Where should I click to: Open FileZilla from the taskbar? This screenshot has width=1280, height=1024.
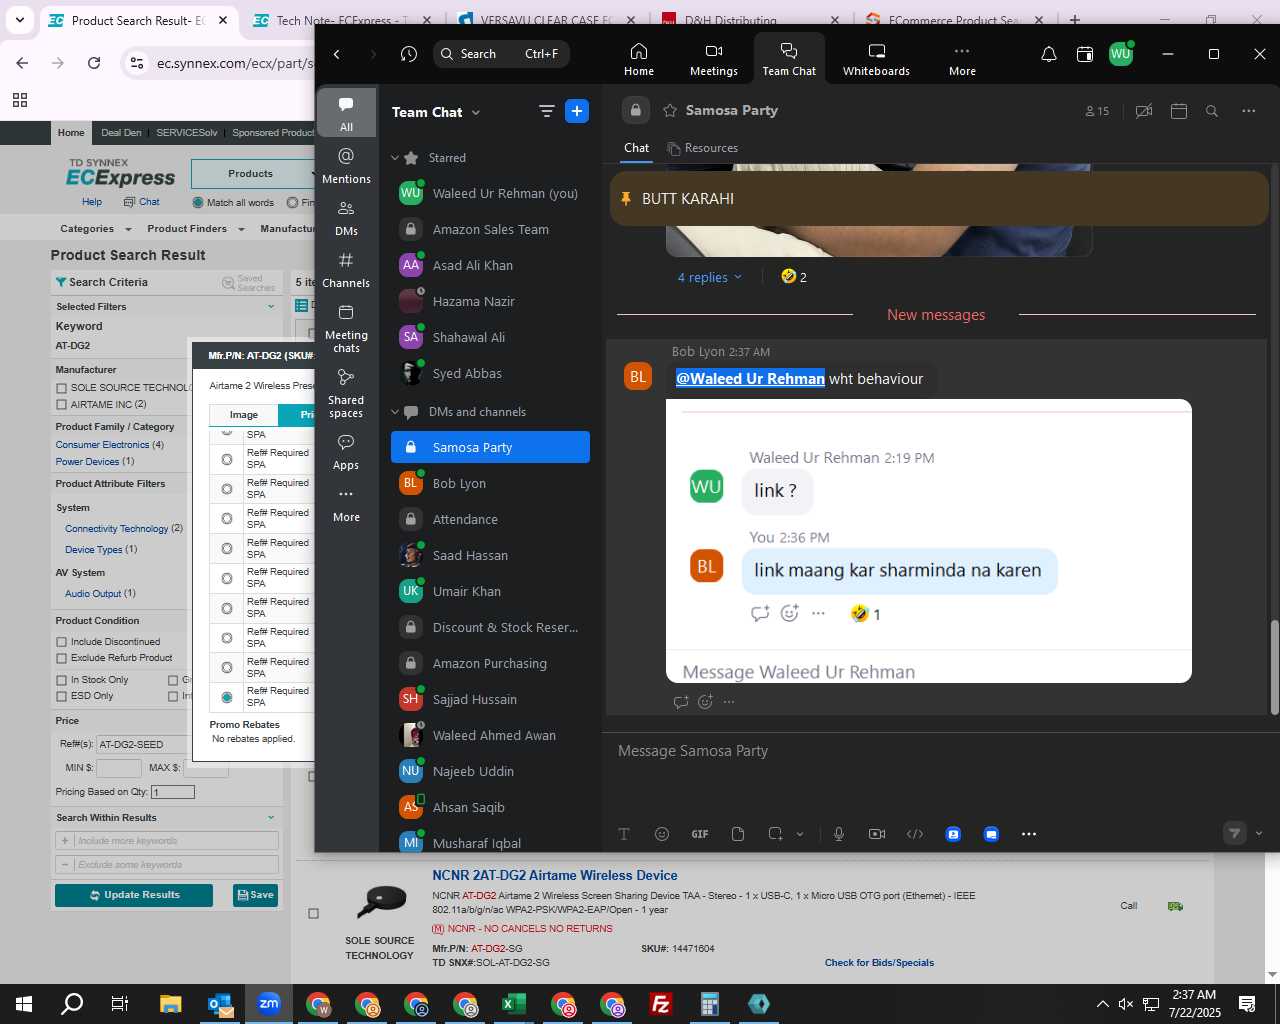point(661,1004)
